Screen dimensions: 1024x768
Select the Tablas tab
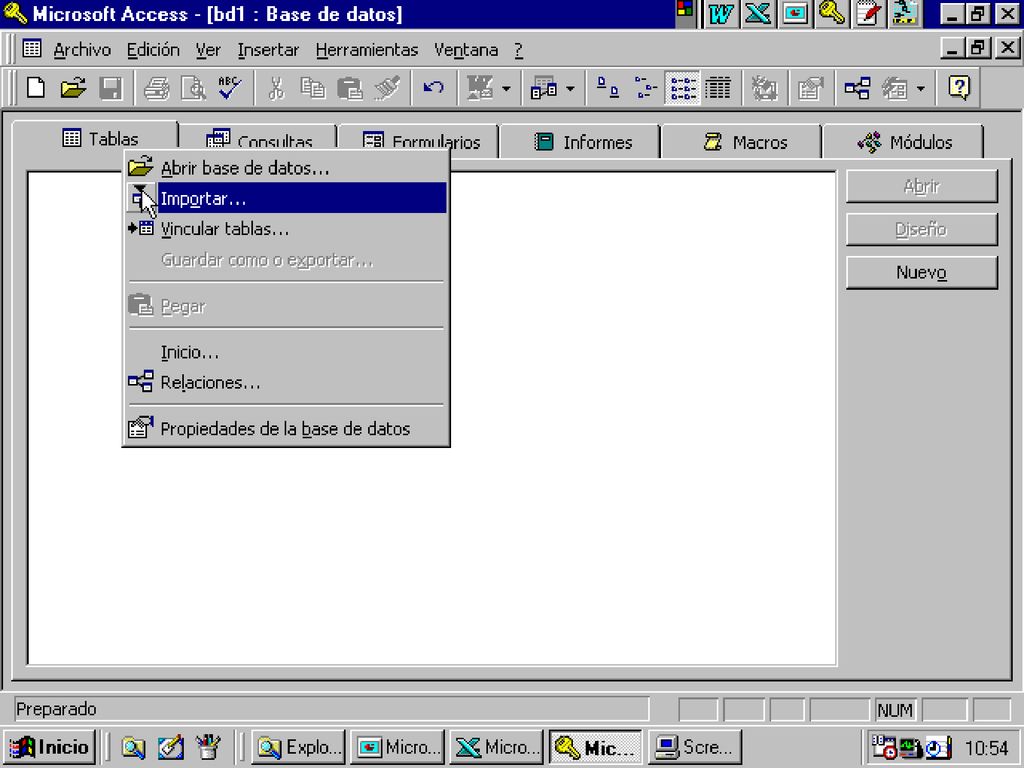point(100,138)
